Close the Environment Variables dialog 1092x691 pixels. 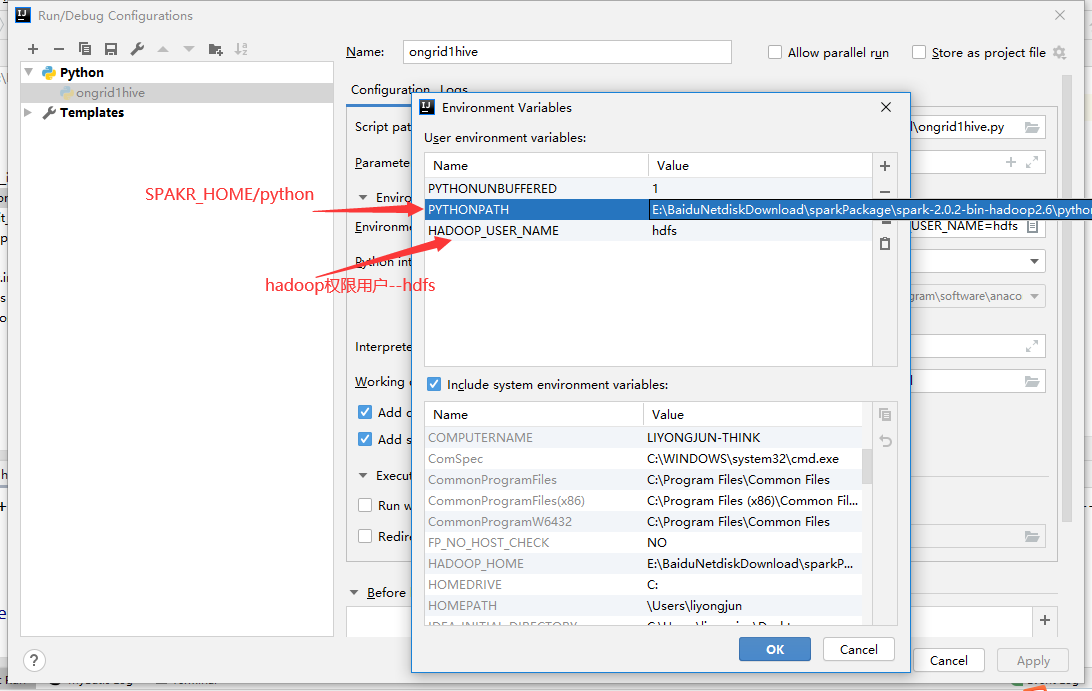[x=886, y=107]
